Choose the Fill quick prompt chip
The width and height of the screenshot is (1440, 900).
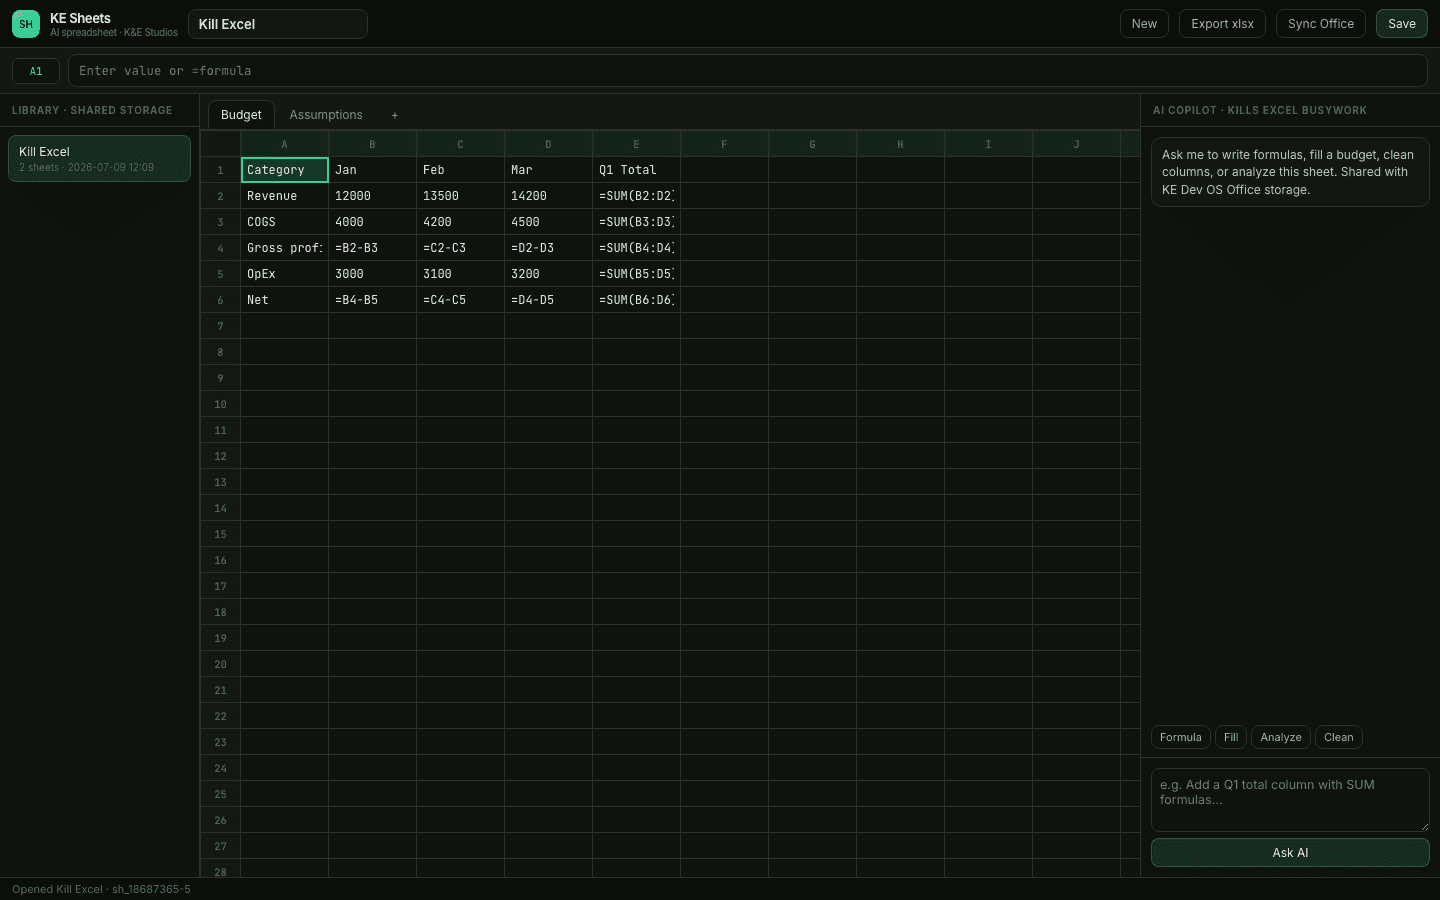tap(1231, 737)
